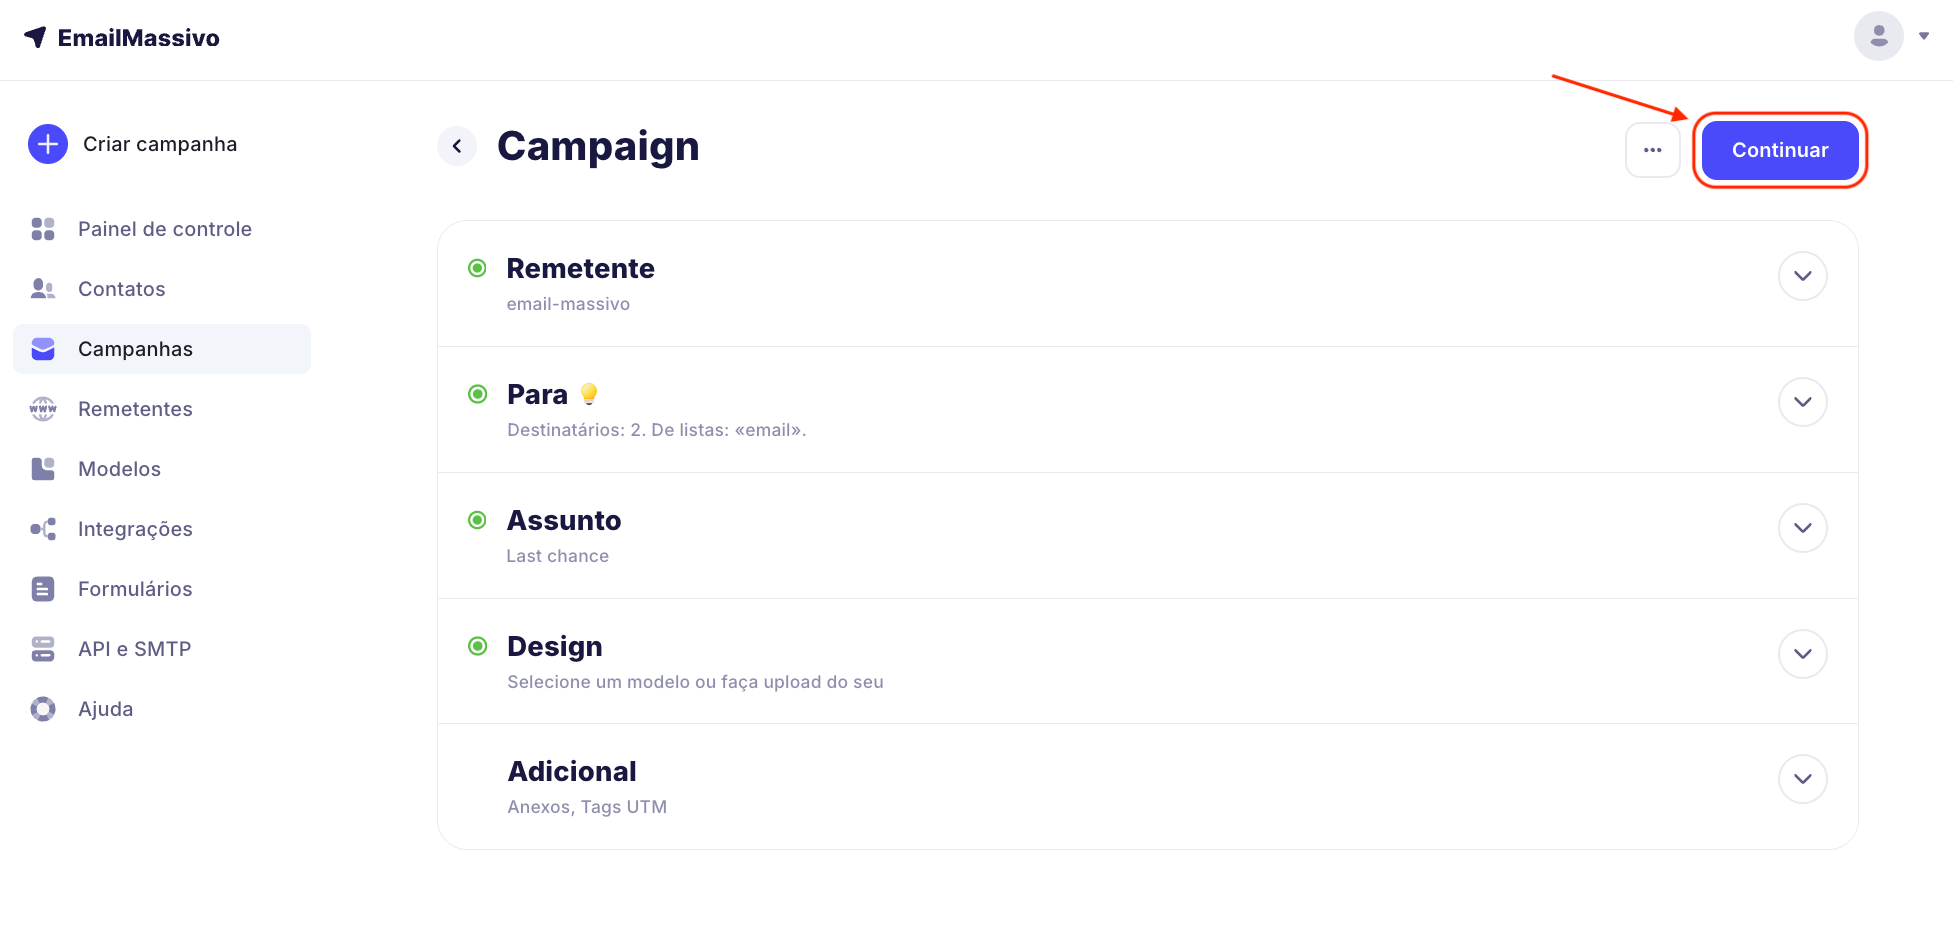Click the green status indicator beside Design
This screenshot has height=941, width=1953.
pyautogui.click(x=478, y=646)
